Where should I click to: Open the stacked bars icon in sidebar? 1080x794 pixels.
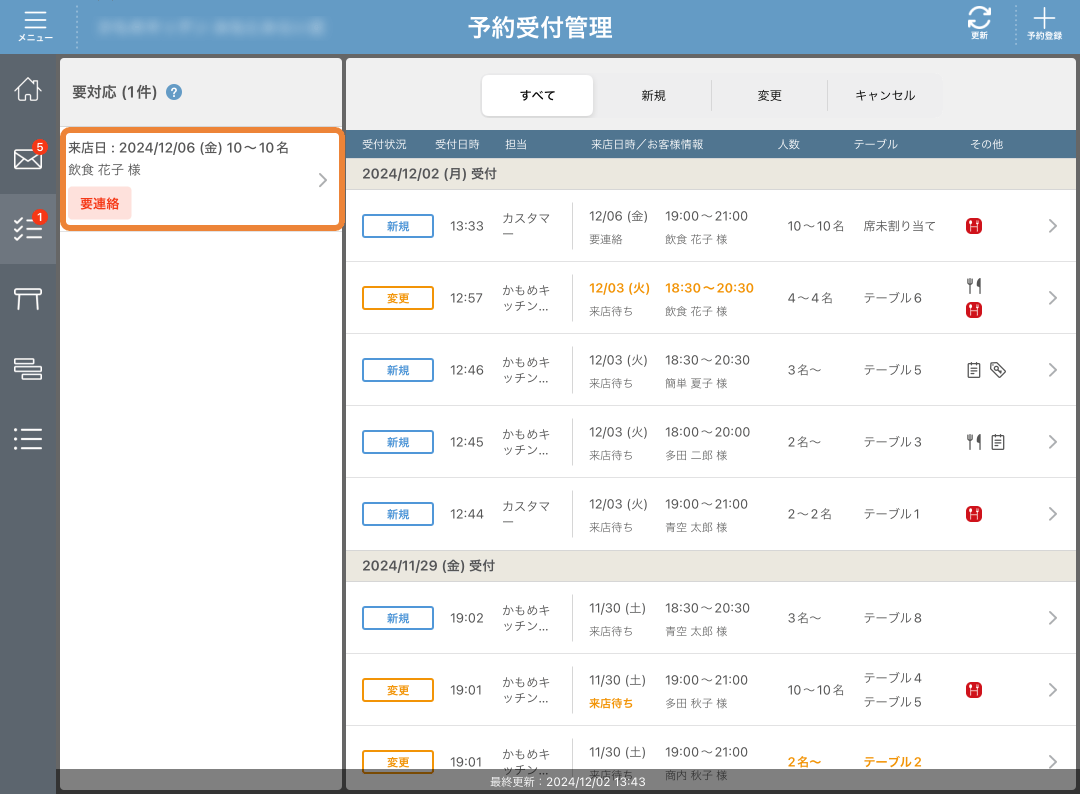[28, 369]
